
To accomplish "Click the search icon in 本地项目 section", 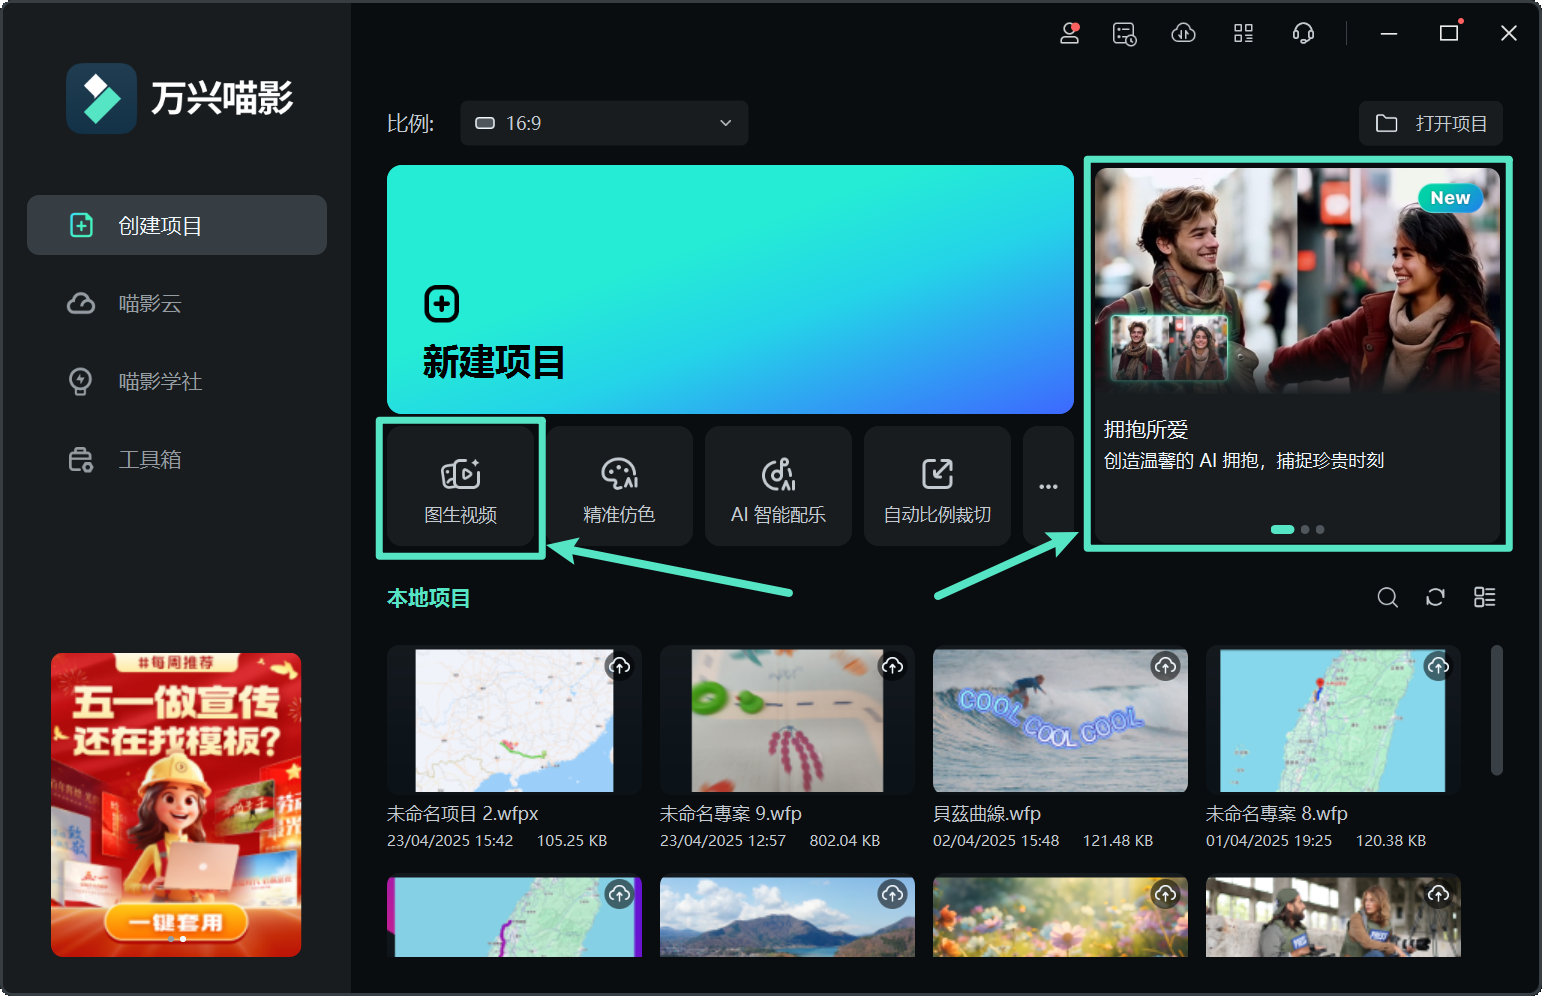I will click(1387, 597).
